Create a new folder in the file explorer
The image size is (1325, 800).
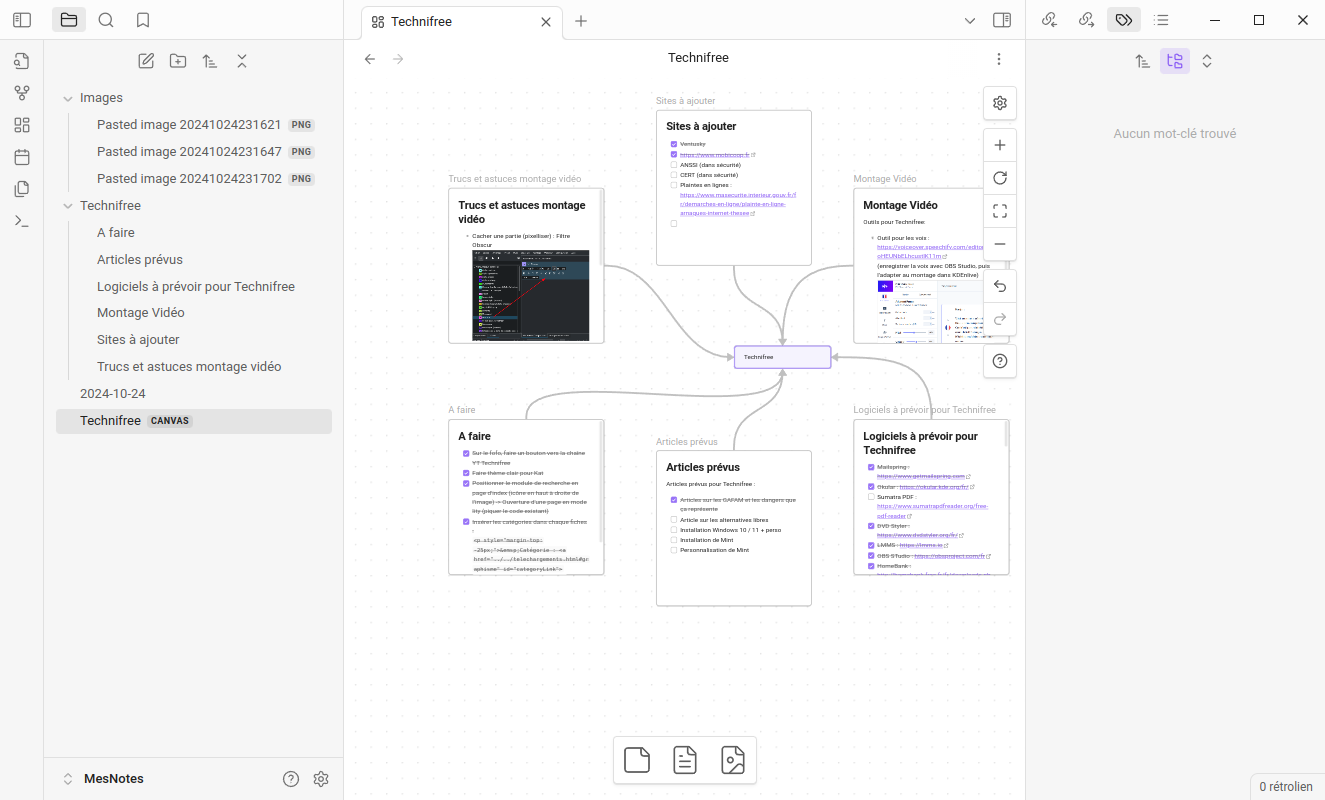(178, 61)
